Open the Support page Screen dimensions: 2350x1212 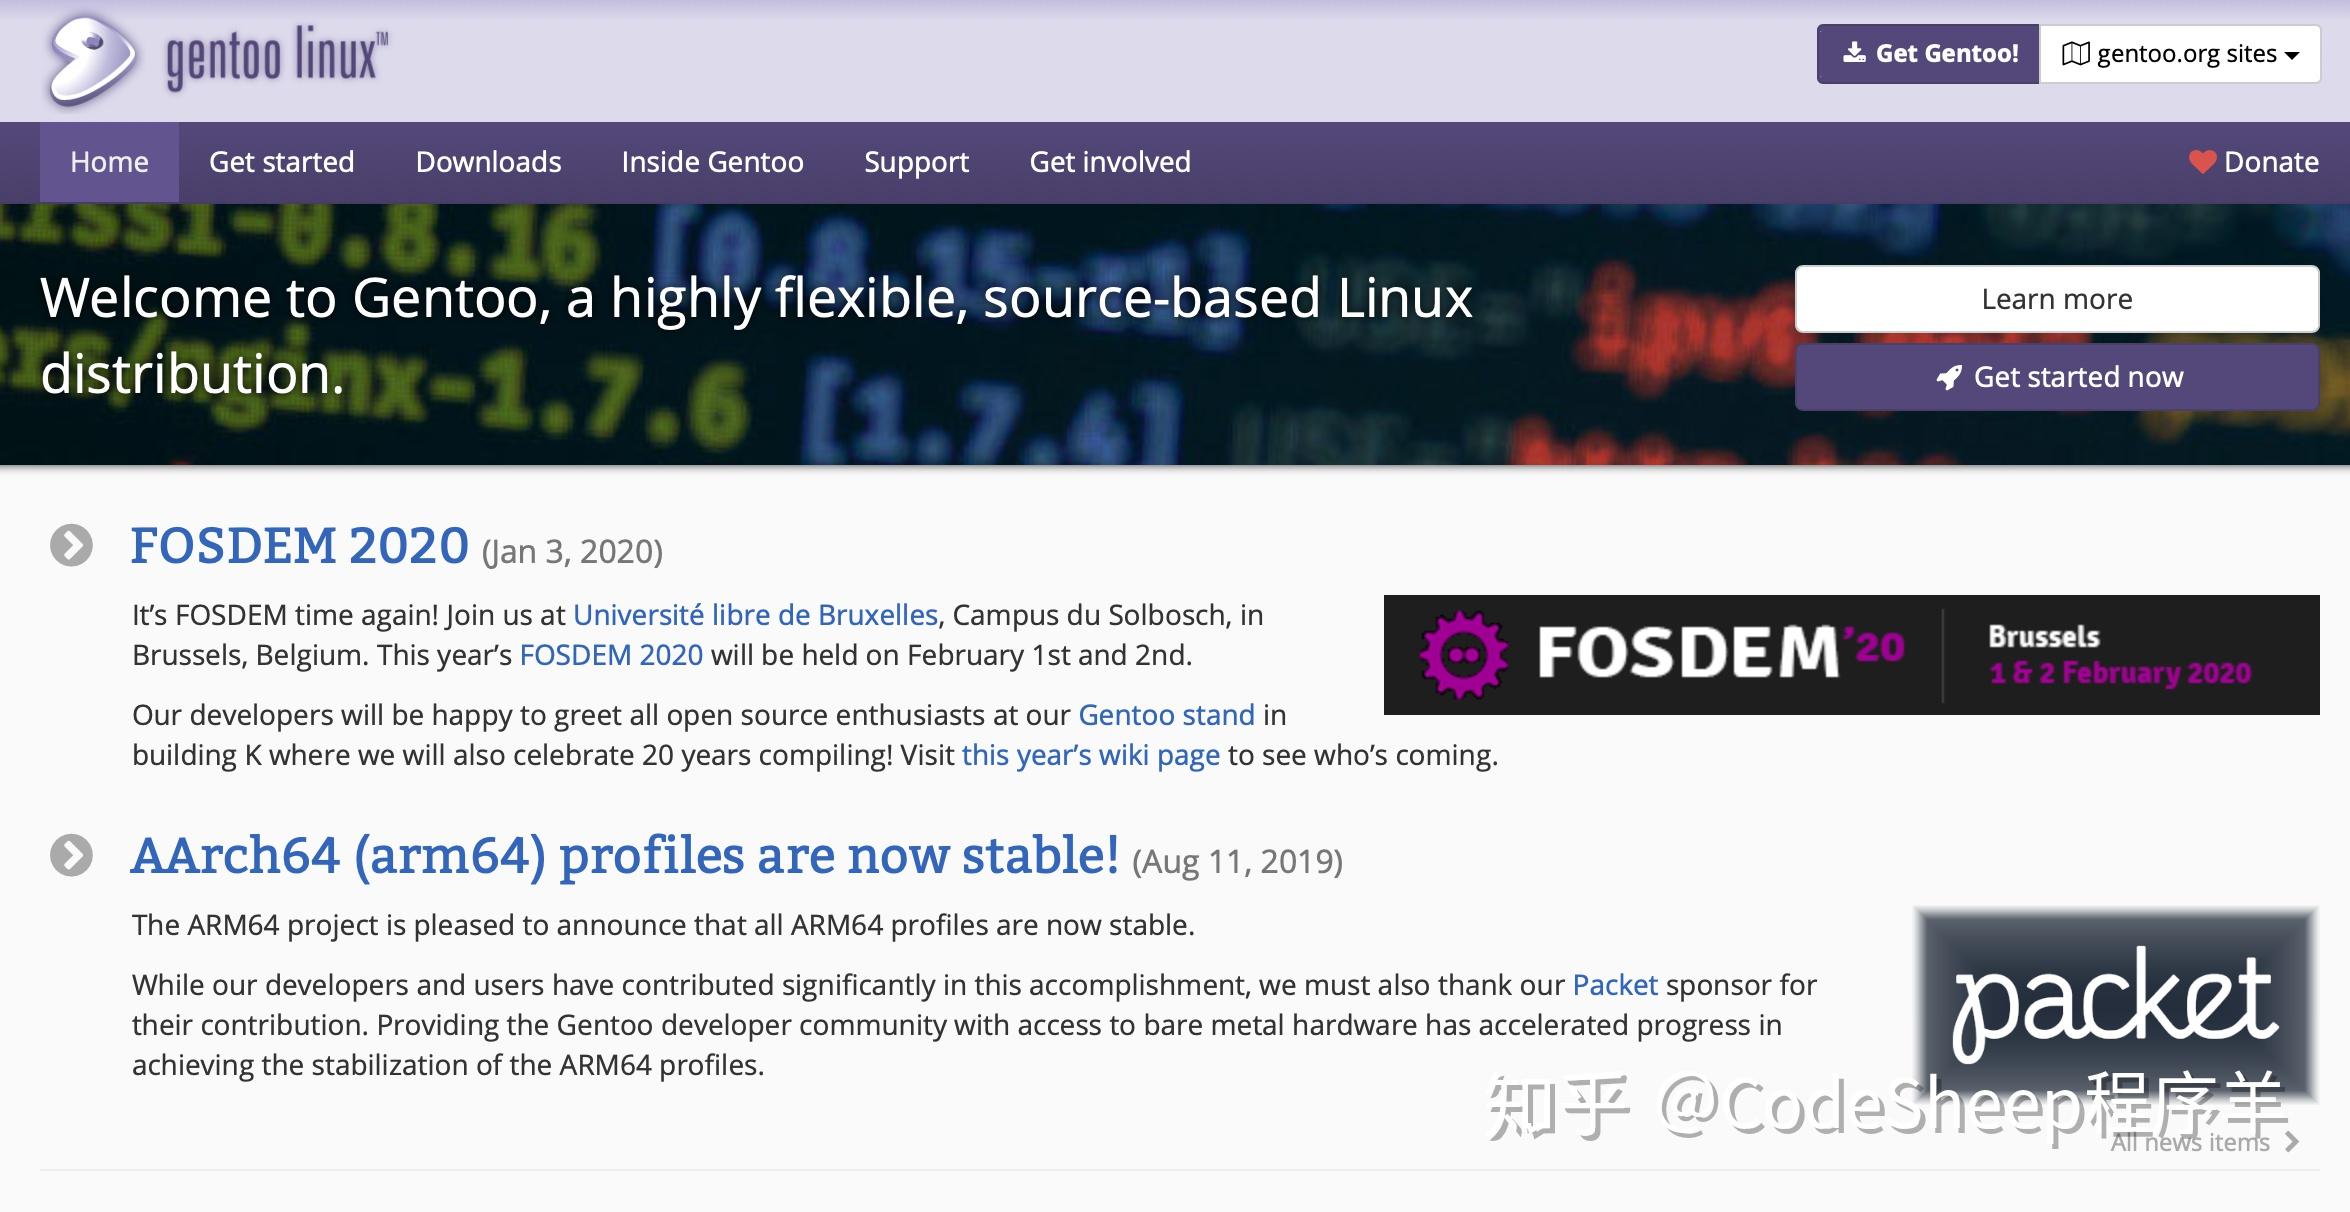coord(915,161)
